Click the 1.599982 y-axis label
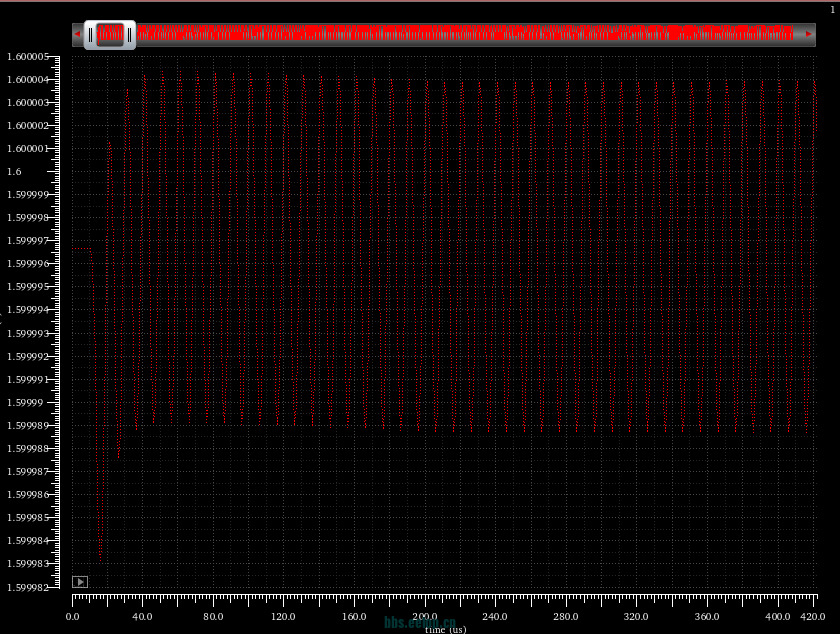This screenshot has height=634, width=840. pos(27,587)
